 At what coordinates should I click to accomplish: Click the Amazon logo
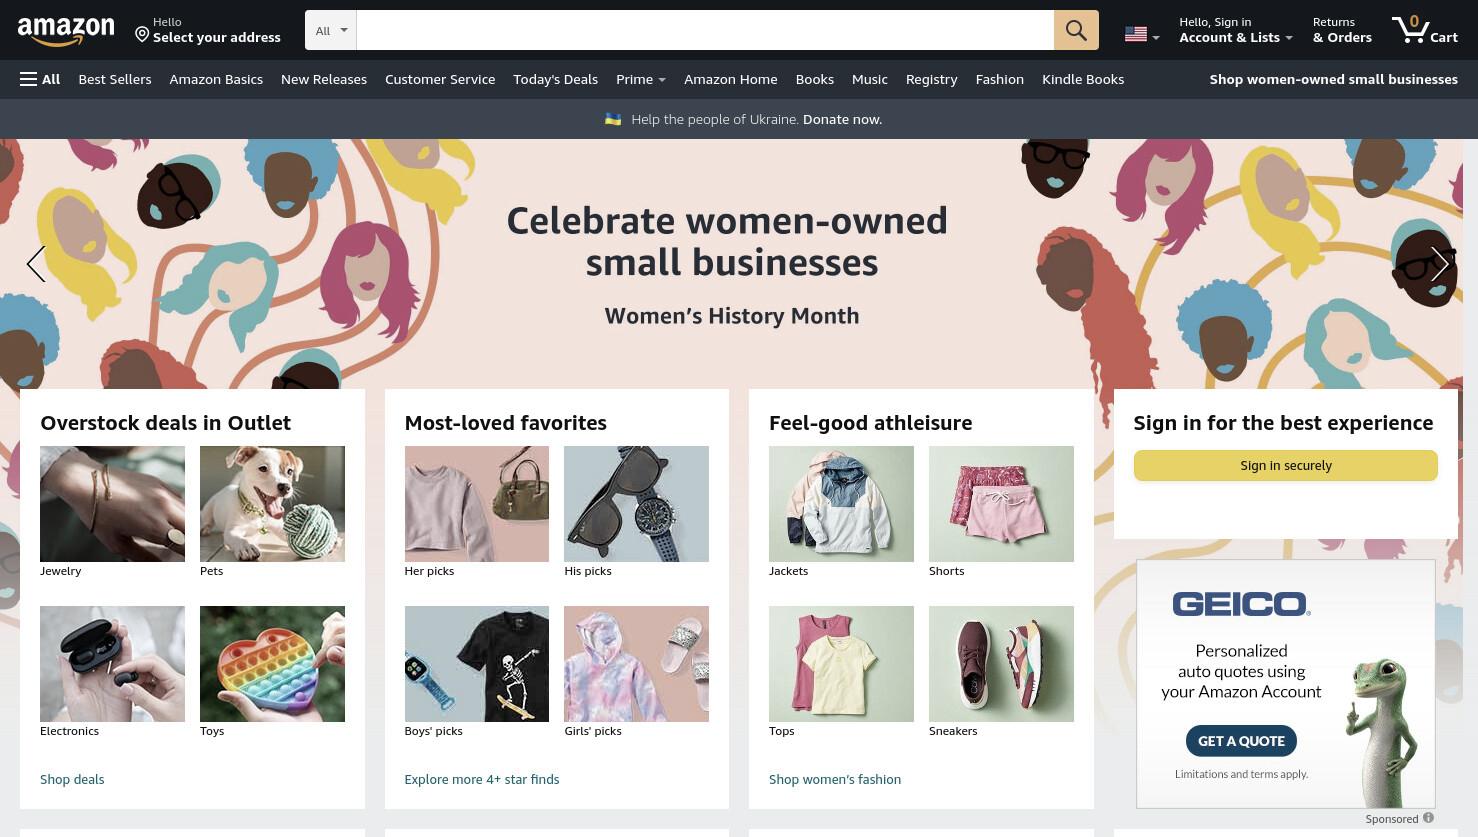click(65, 31)
